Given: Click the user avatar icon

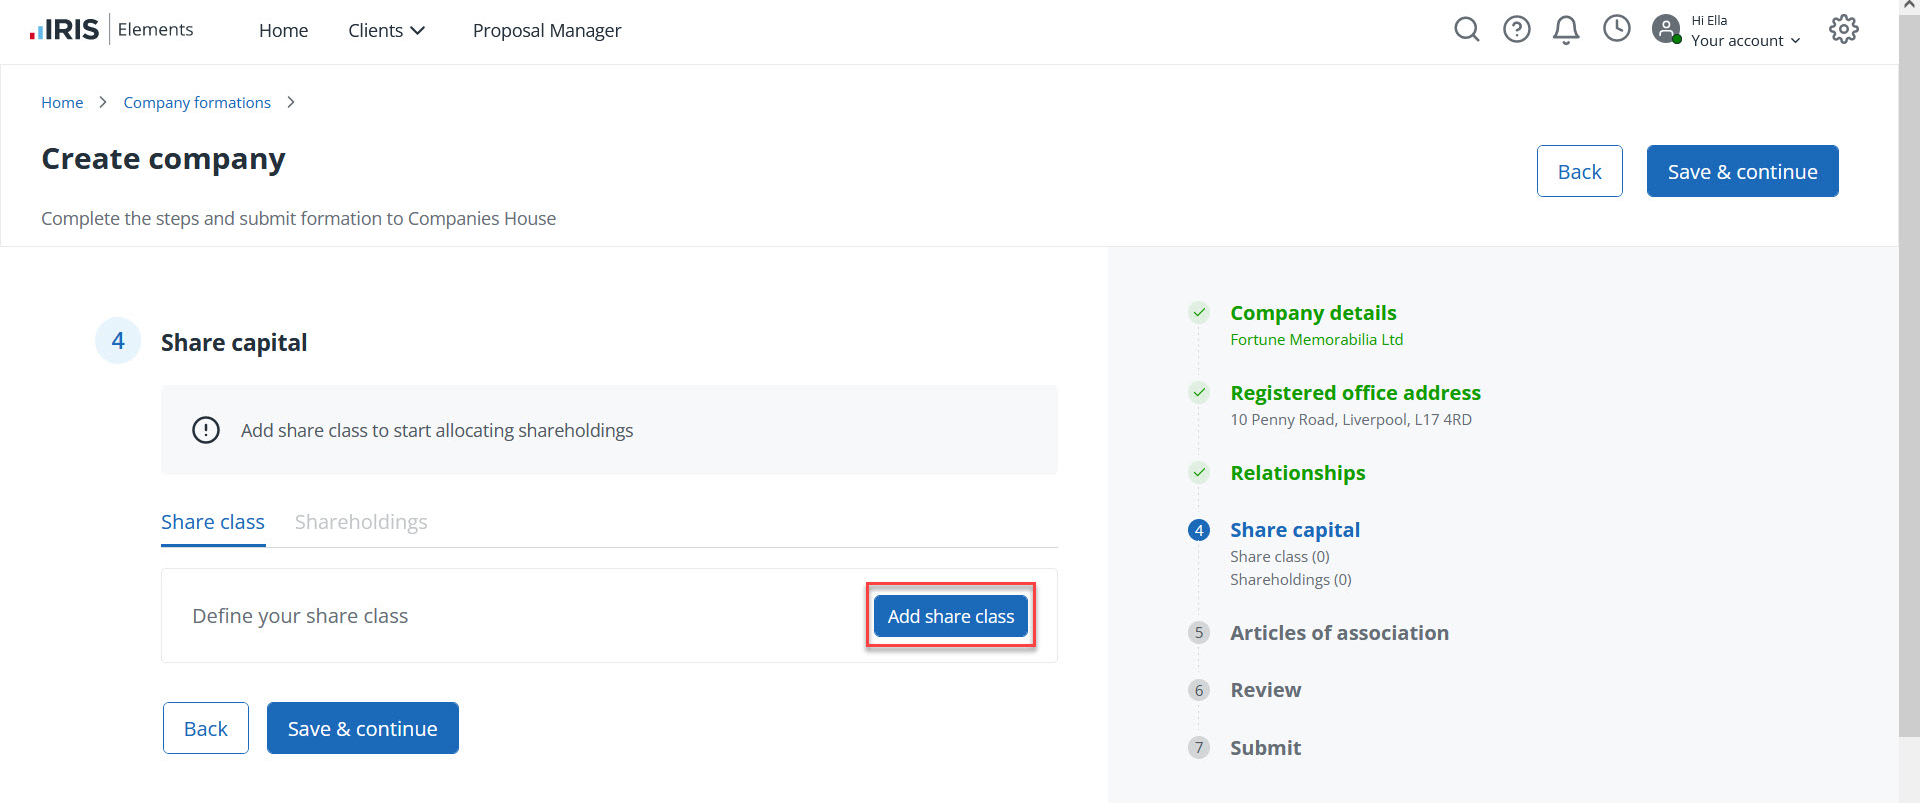Looking at the screenshot, I should [x=1666, y=29].
